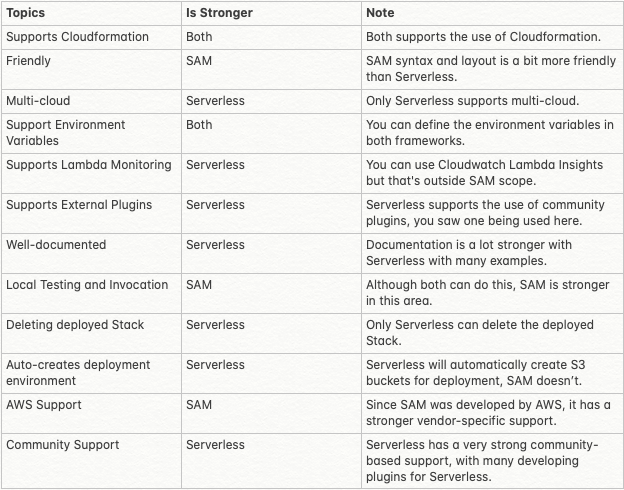Click the "Is Stronger" column header
Screen dimensions: 624x490
pyautogui.click(x=218, y=13)
